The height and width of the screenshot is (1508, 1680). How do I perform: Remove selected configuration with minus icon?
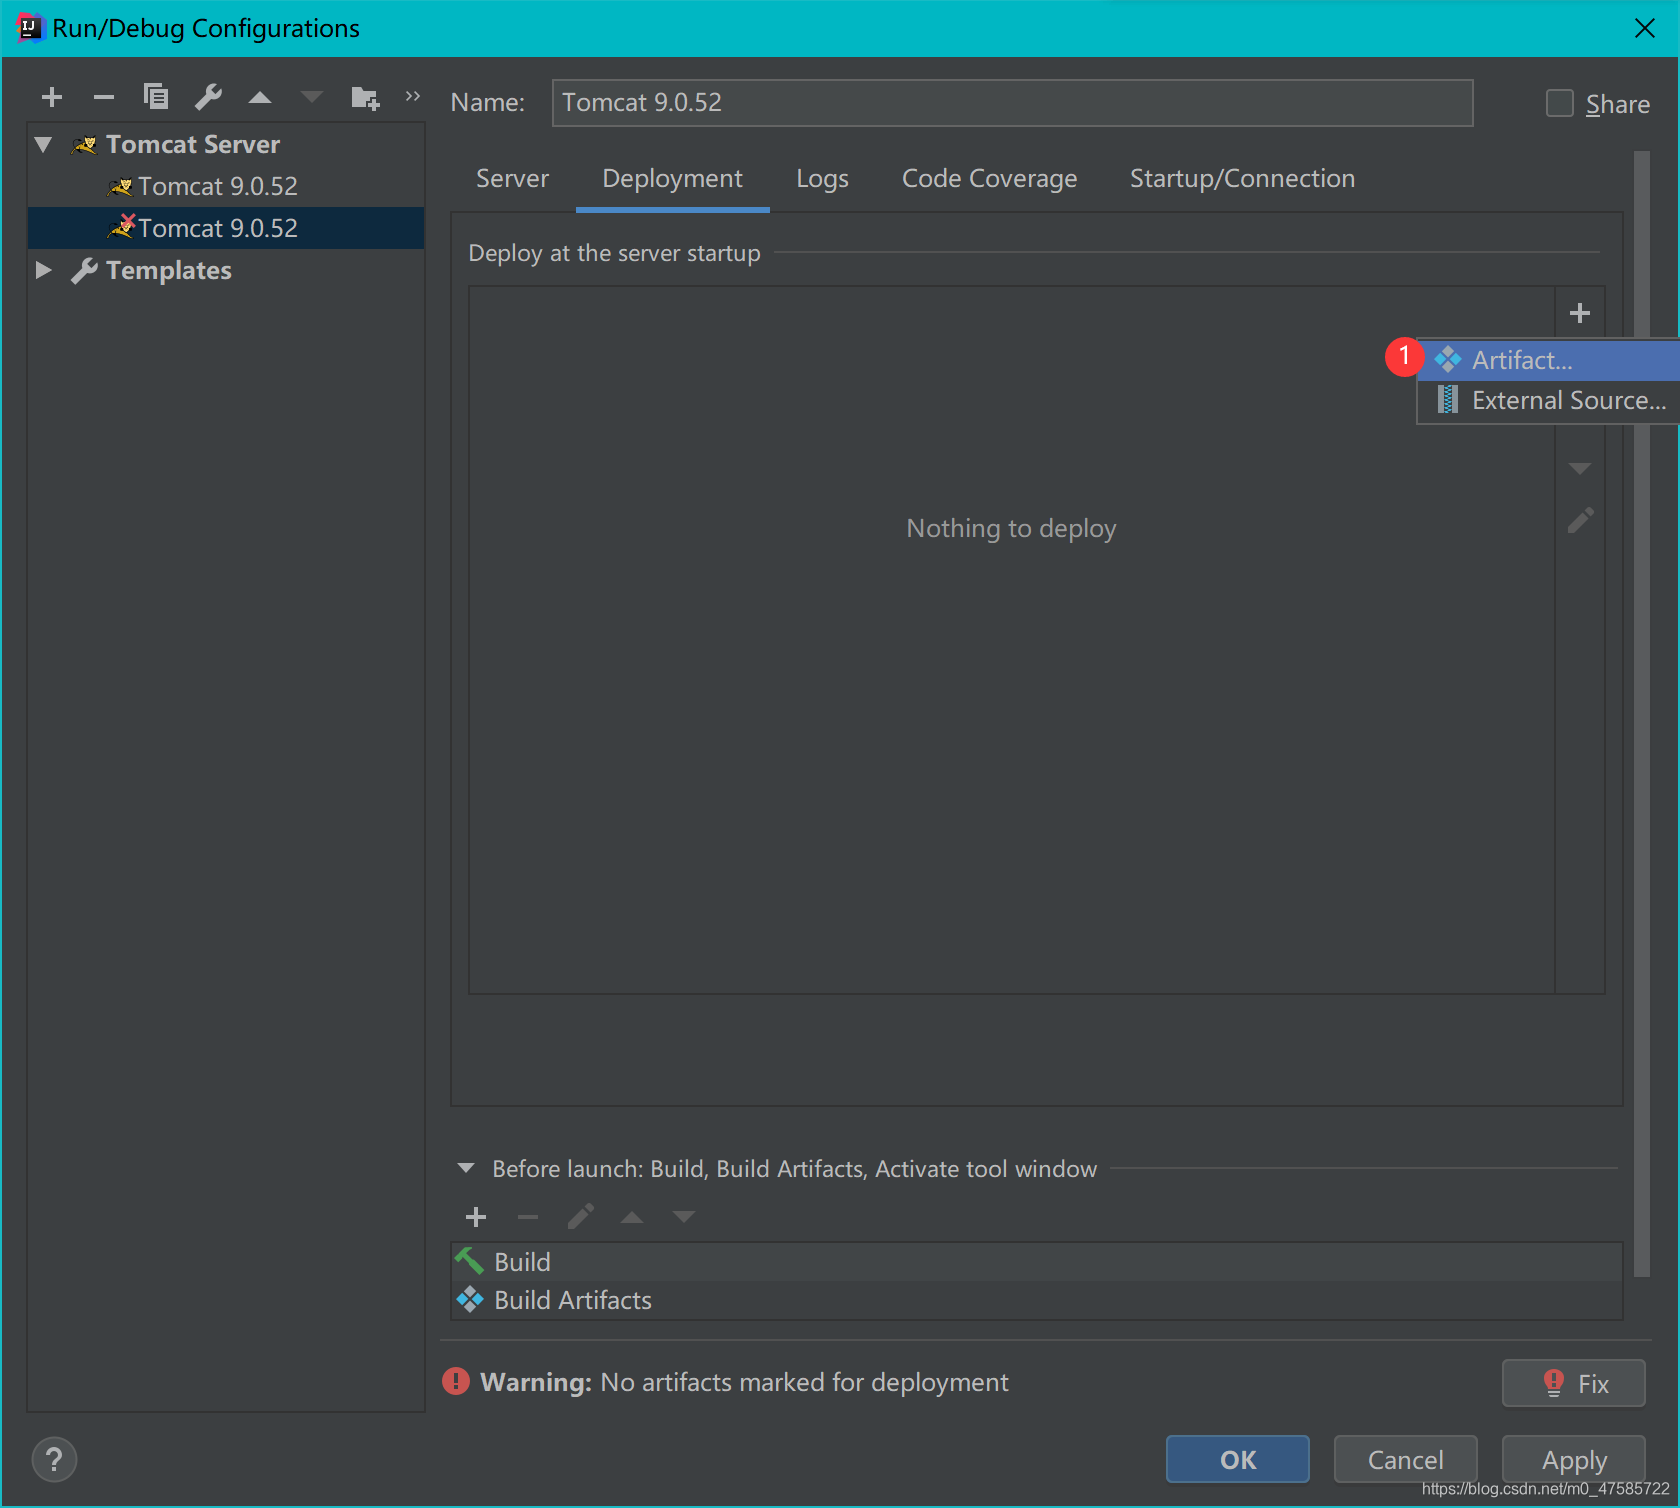(x=104, y=97)
